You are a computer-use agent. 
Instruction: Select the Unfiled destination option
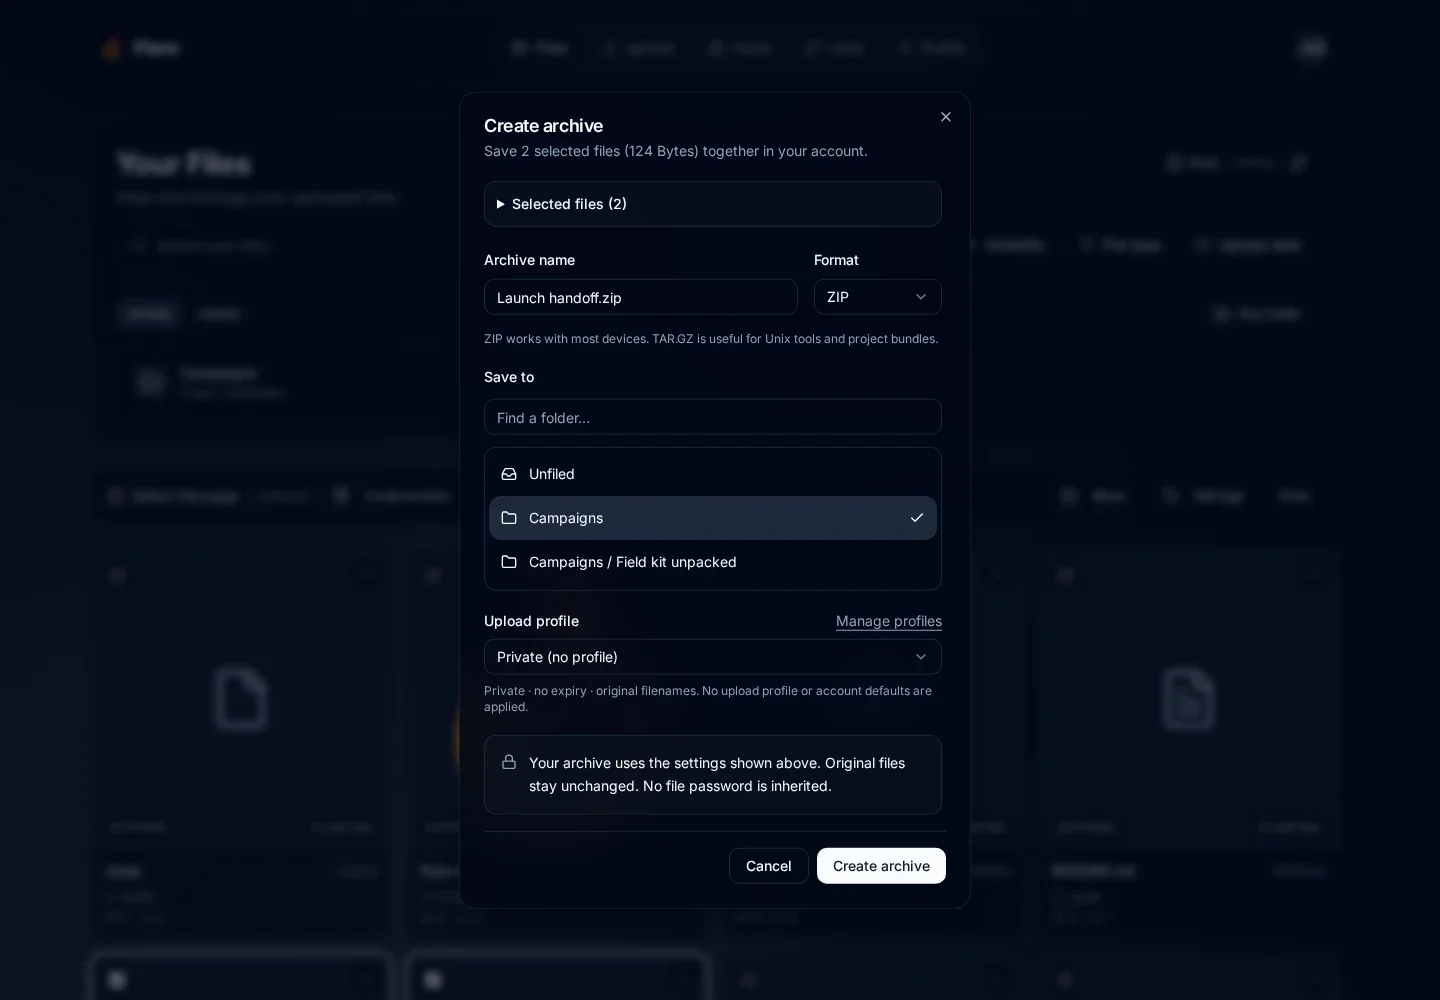(x=713, y=474)
